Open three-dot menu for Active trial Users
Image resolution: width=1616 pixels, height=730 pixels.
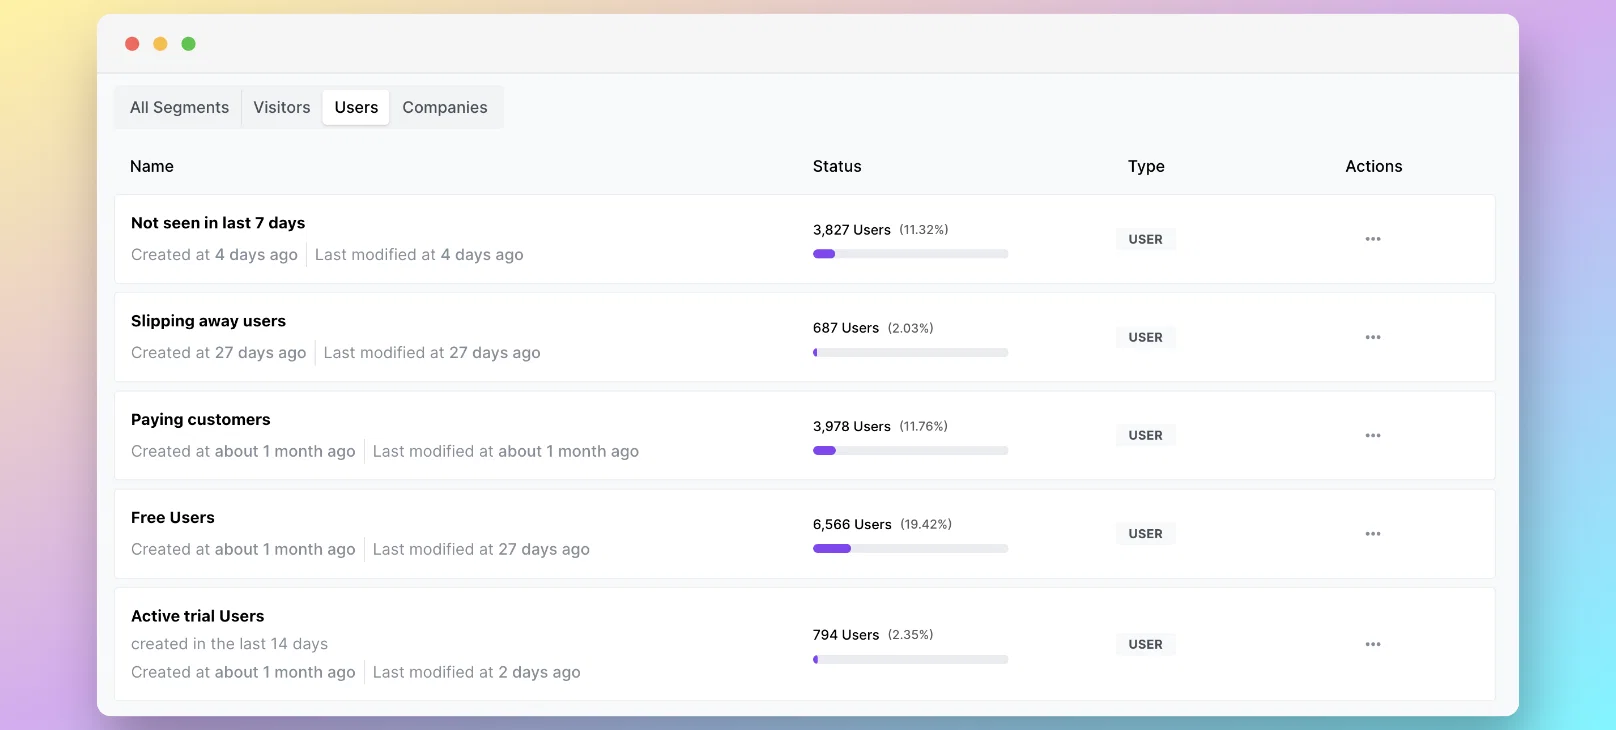[x=1373, y=644]
